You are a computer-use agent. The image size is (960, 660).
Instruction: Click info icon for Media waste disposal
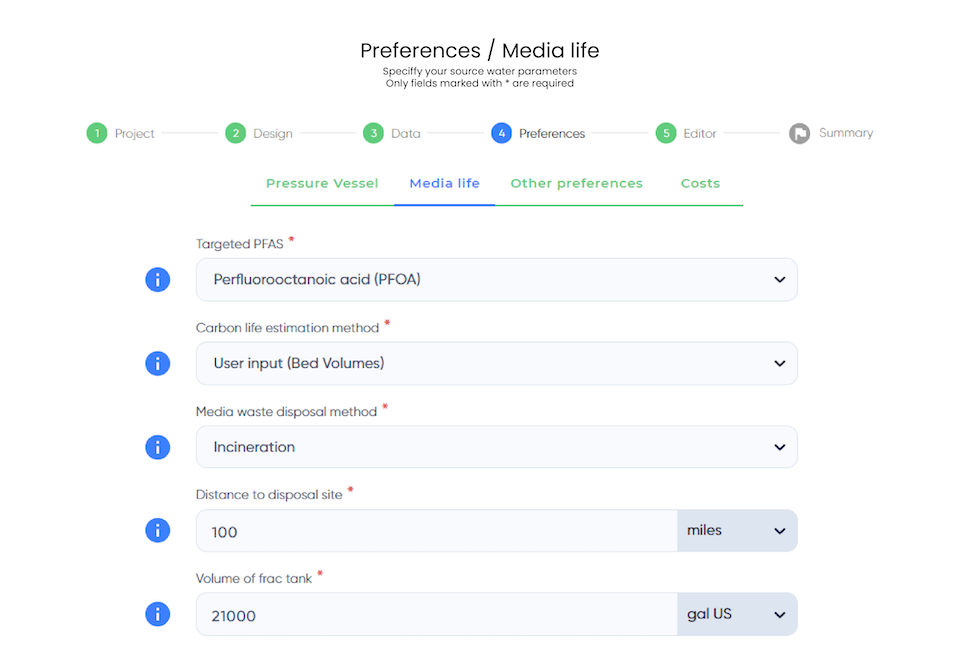tap(157, 447)
